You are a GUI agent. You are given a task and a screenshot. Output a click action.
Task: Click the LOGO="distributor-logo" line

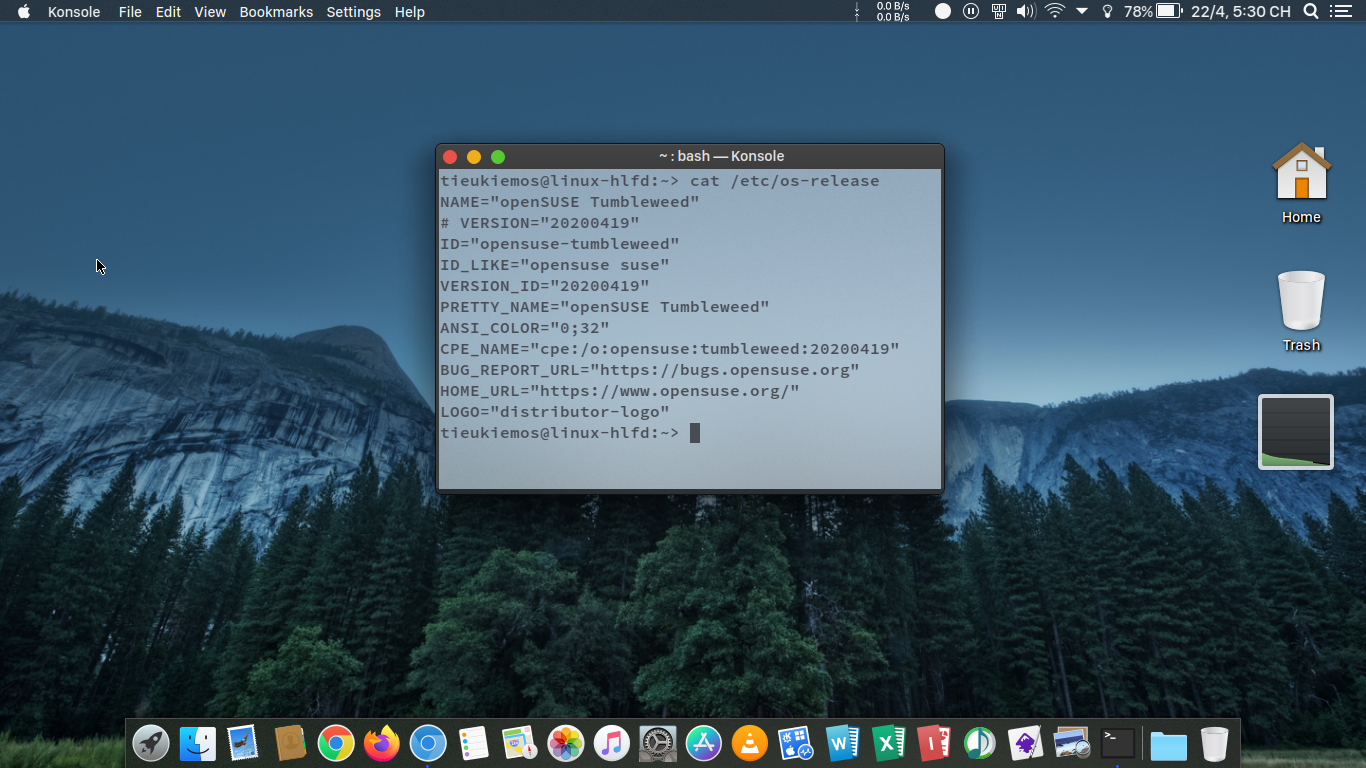pos(555,412)
